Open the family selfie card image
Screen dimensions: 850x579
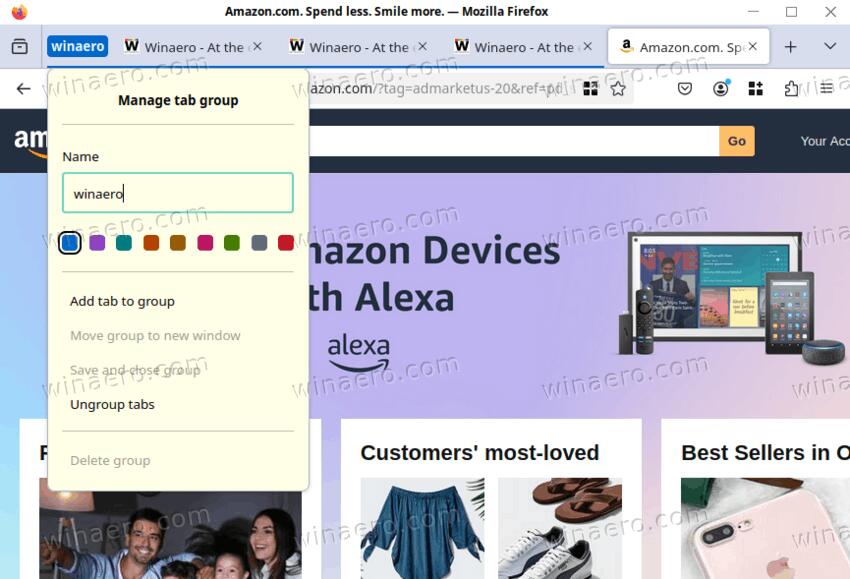[170, 535]
